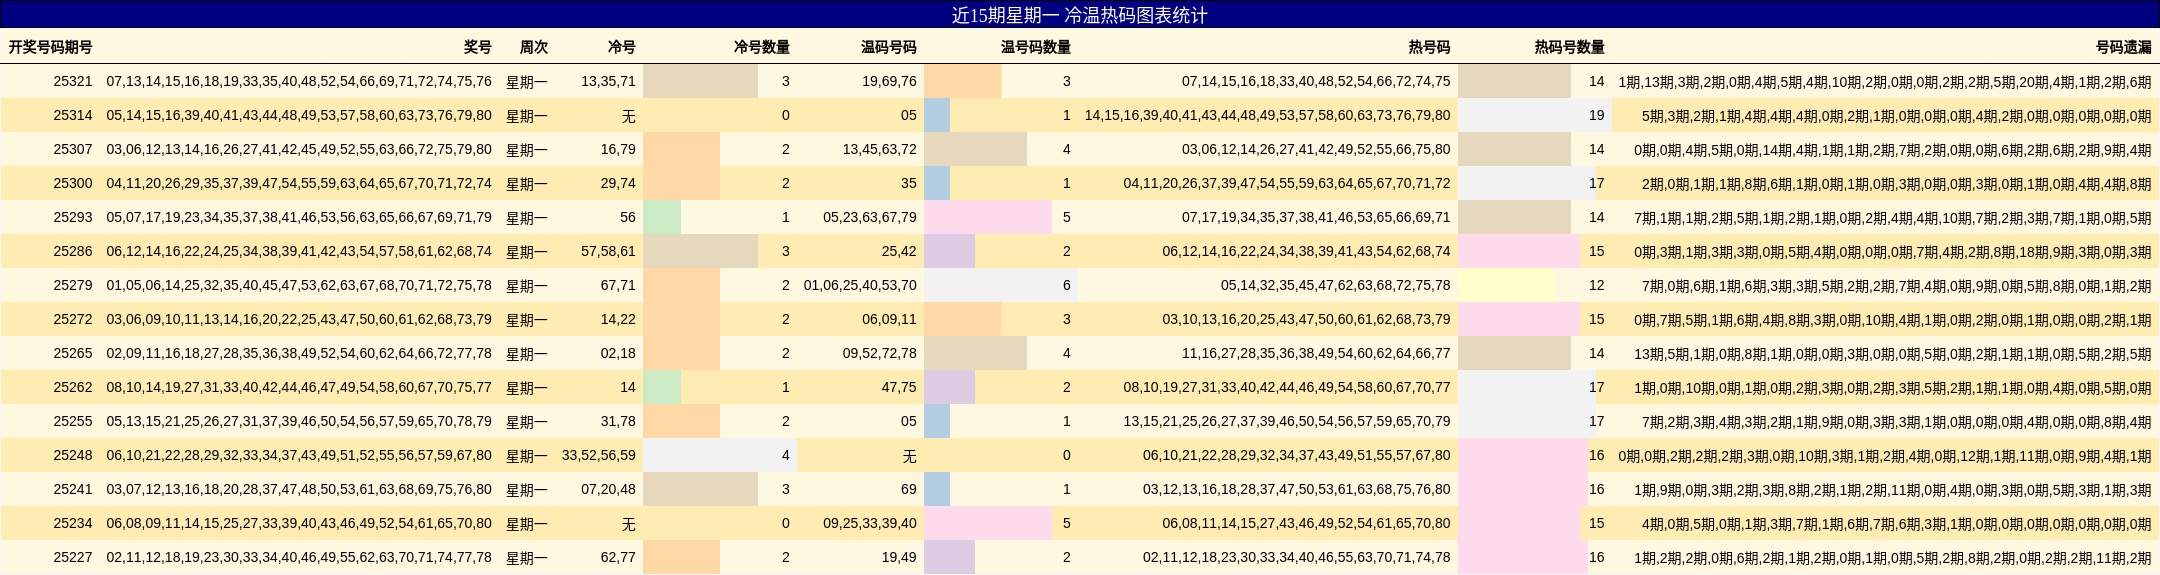Select period number 25227
This screenshot has height=575, width=2160.
[73, 557]
